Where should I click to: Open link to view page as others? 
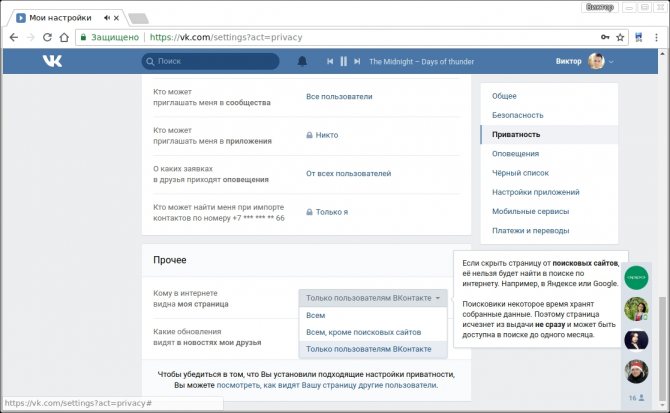tap(327, 385)
